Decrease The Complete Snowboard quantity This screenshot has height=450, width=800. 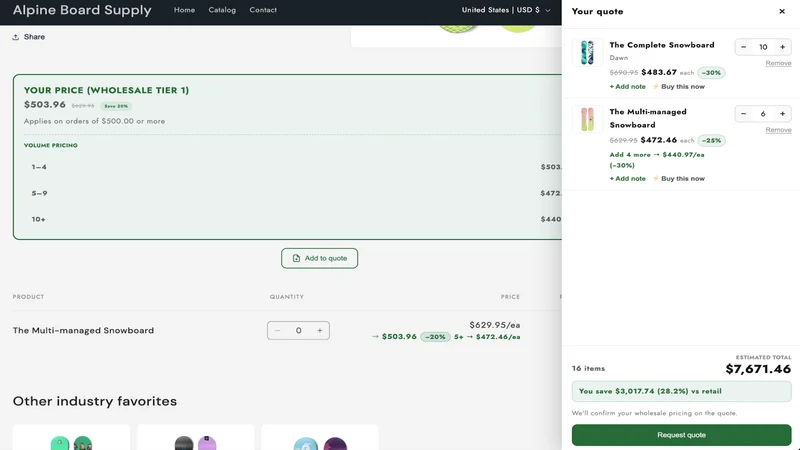pos(743,47)
